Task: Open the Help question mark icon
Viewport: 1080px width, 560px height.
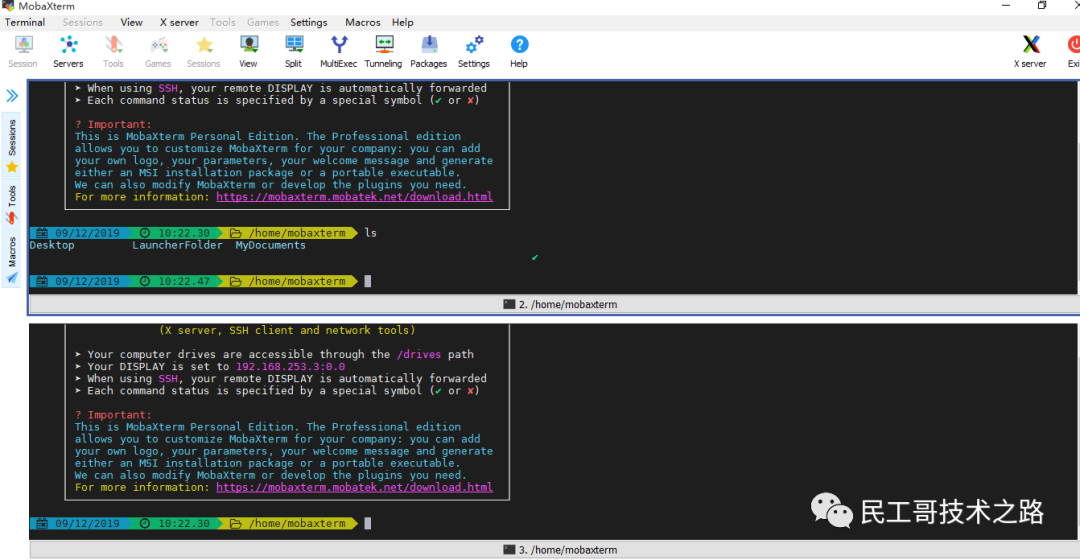Action: click(519, 52)
